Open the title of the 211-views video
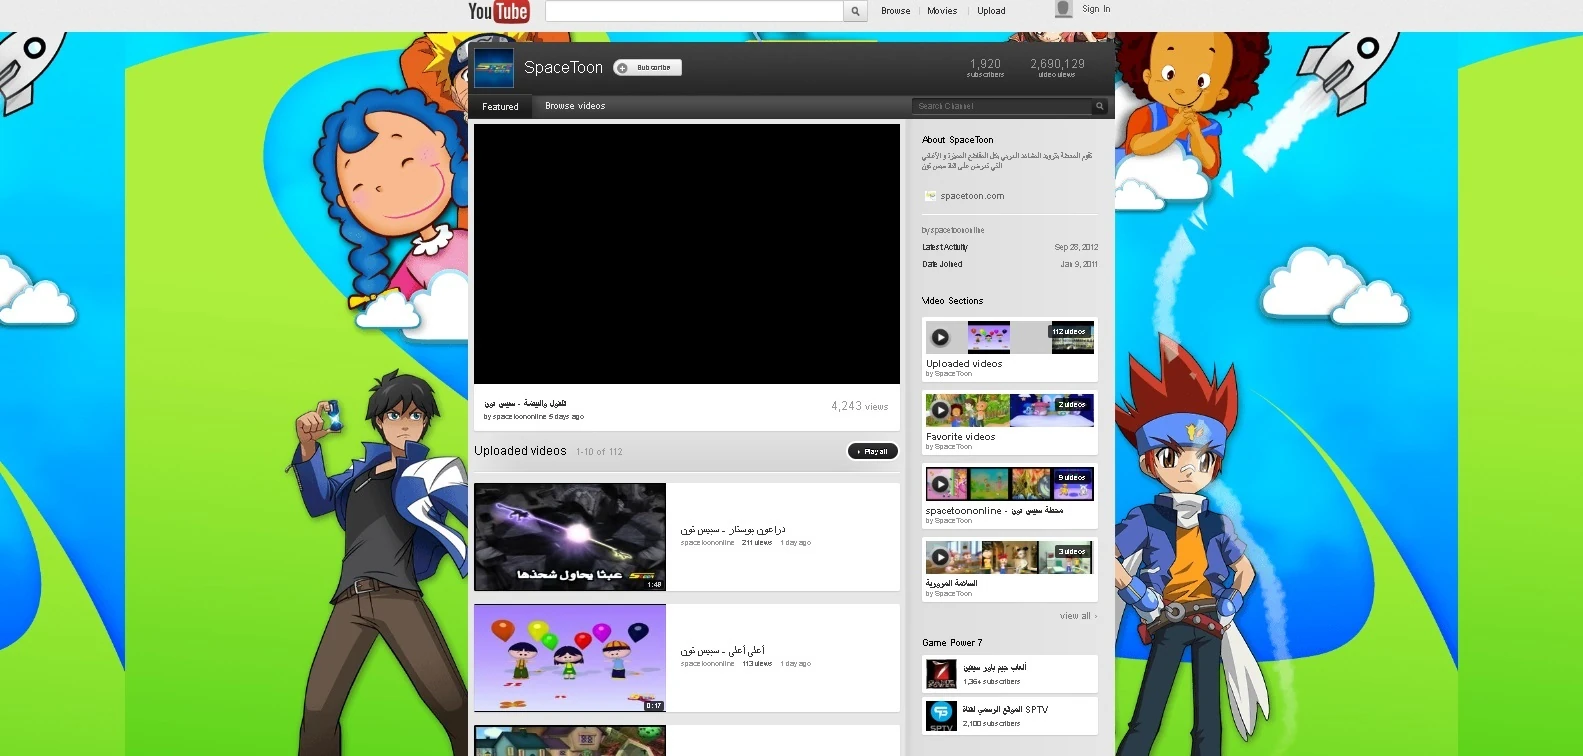This screenshot has width=1583, height=756. pyautogui.click(x=733, y=529)
